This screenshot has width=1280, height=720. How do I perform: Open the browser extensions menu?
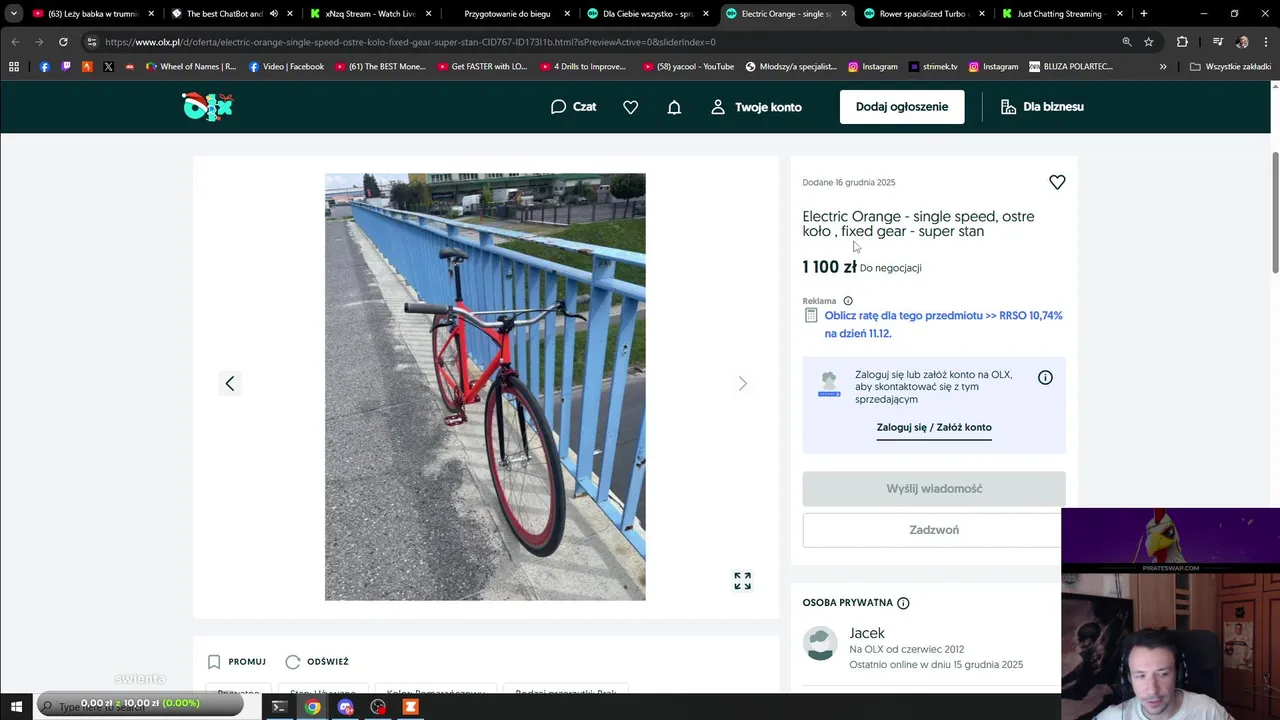click(x=1182, y=42)
